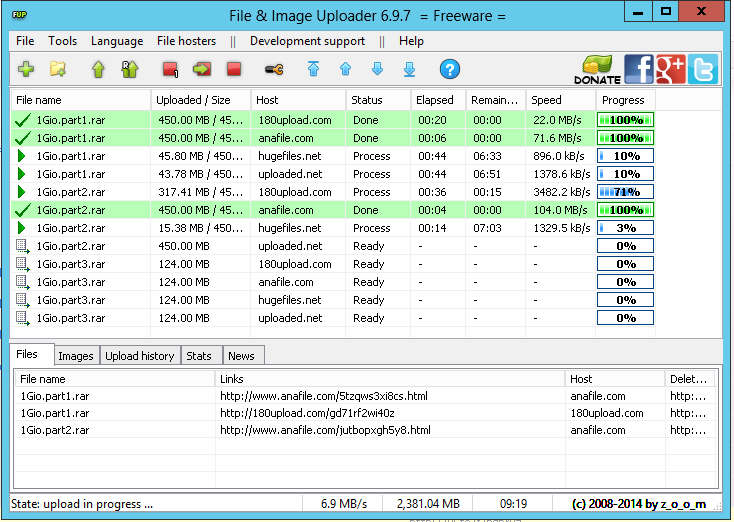The image size is (734, 522).
Task: Click the green arrow start upload icon
Action: tap(98, 69)
